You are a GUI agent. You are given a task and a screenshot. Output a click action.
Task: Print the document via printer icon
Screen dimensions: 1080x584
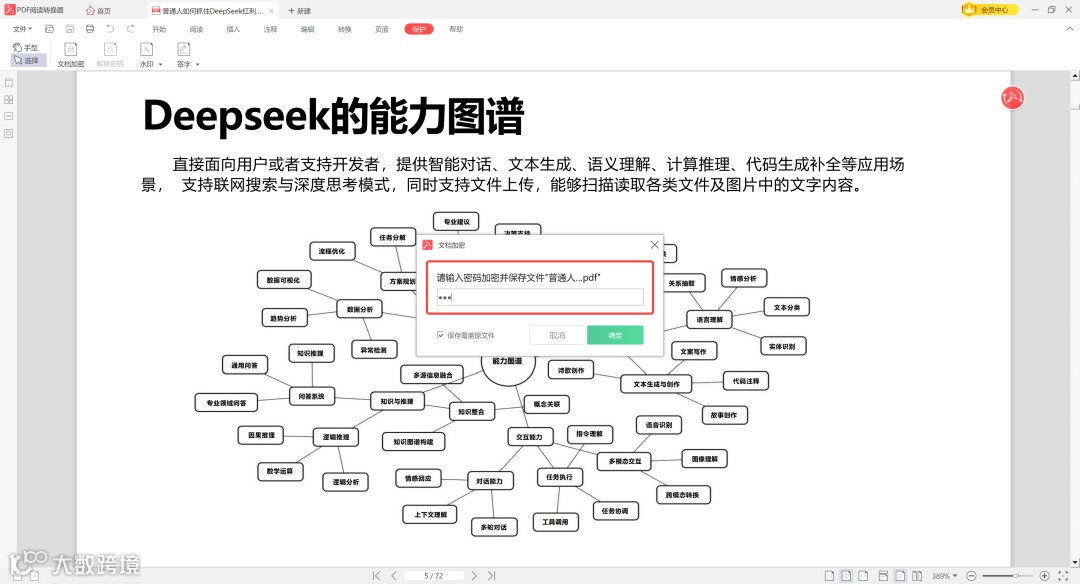pyautogui.click(x=90, y=29)
